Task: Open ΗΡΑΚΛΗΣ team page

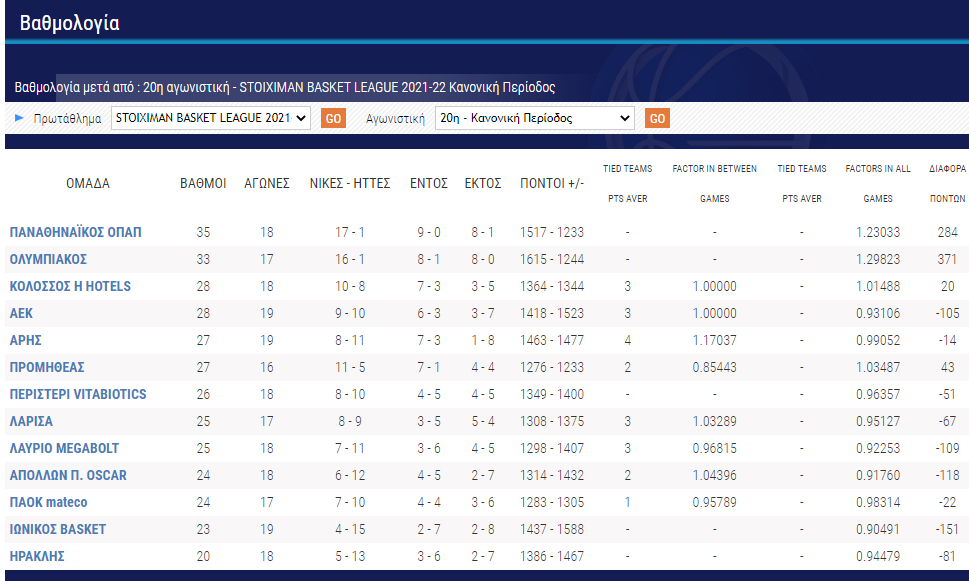Action: pos(37,556)
